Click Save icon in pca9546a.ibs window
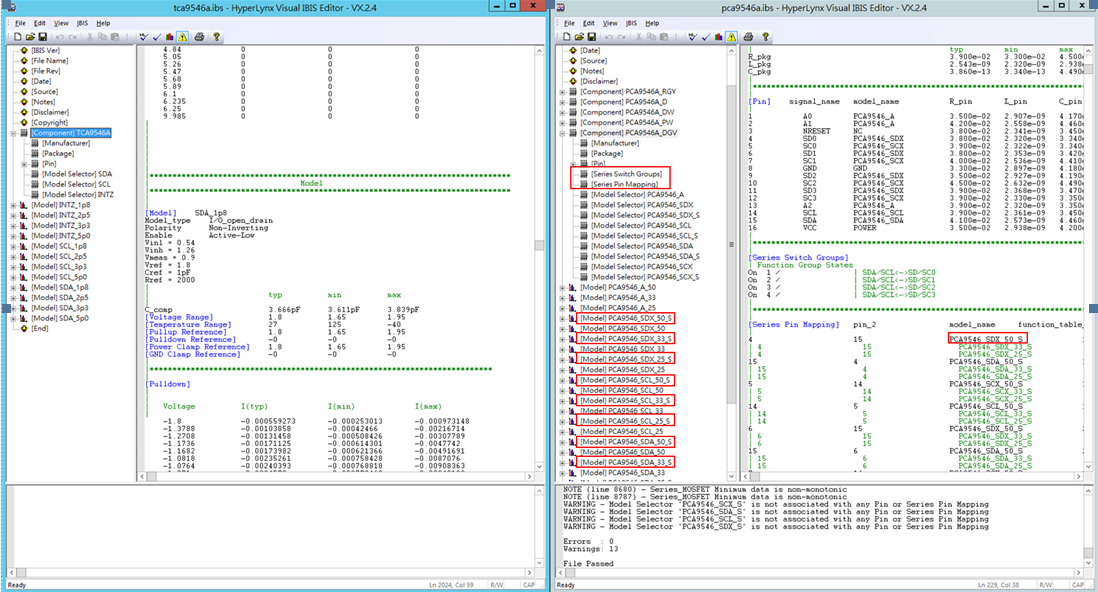The width and height of the screenshot is (1098, 592). pos(592,37)
